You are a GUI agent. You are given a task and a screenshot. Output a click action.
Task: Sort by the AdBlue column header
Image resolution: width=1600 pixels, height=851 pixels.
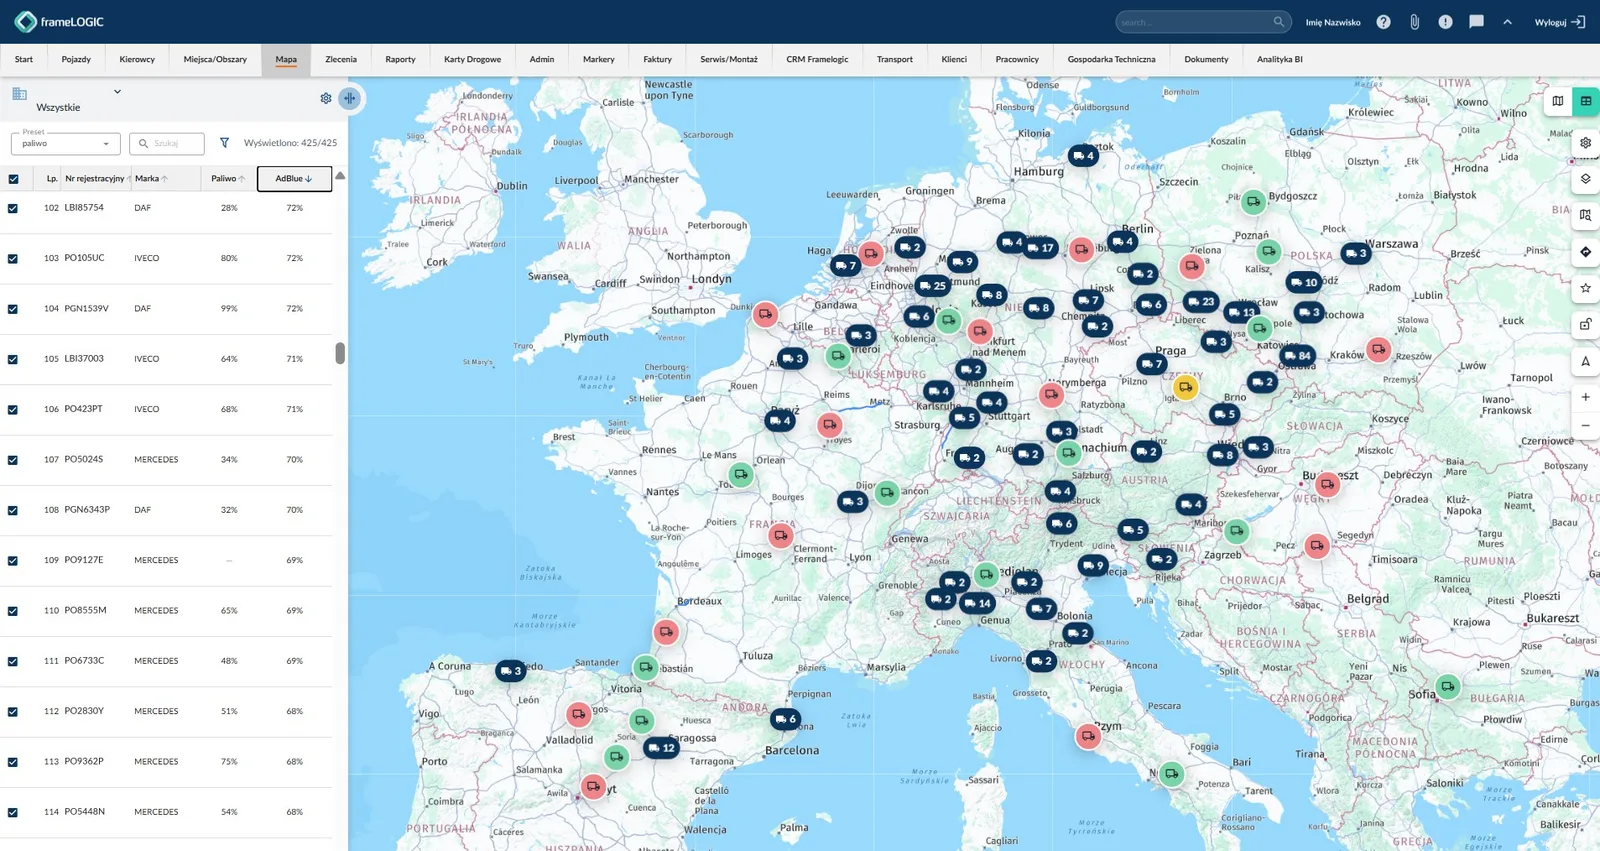(294, 179)
